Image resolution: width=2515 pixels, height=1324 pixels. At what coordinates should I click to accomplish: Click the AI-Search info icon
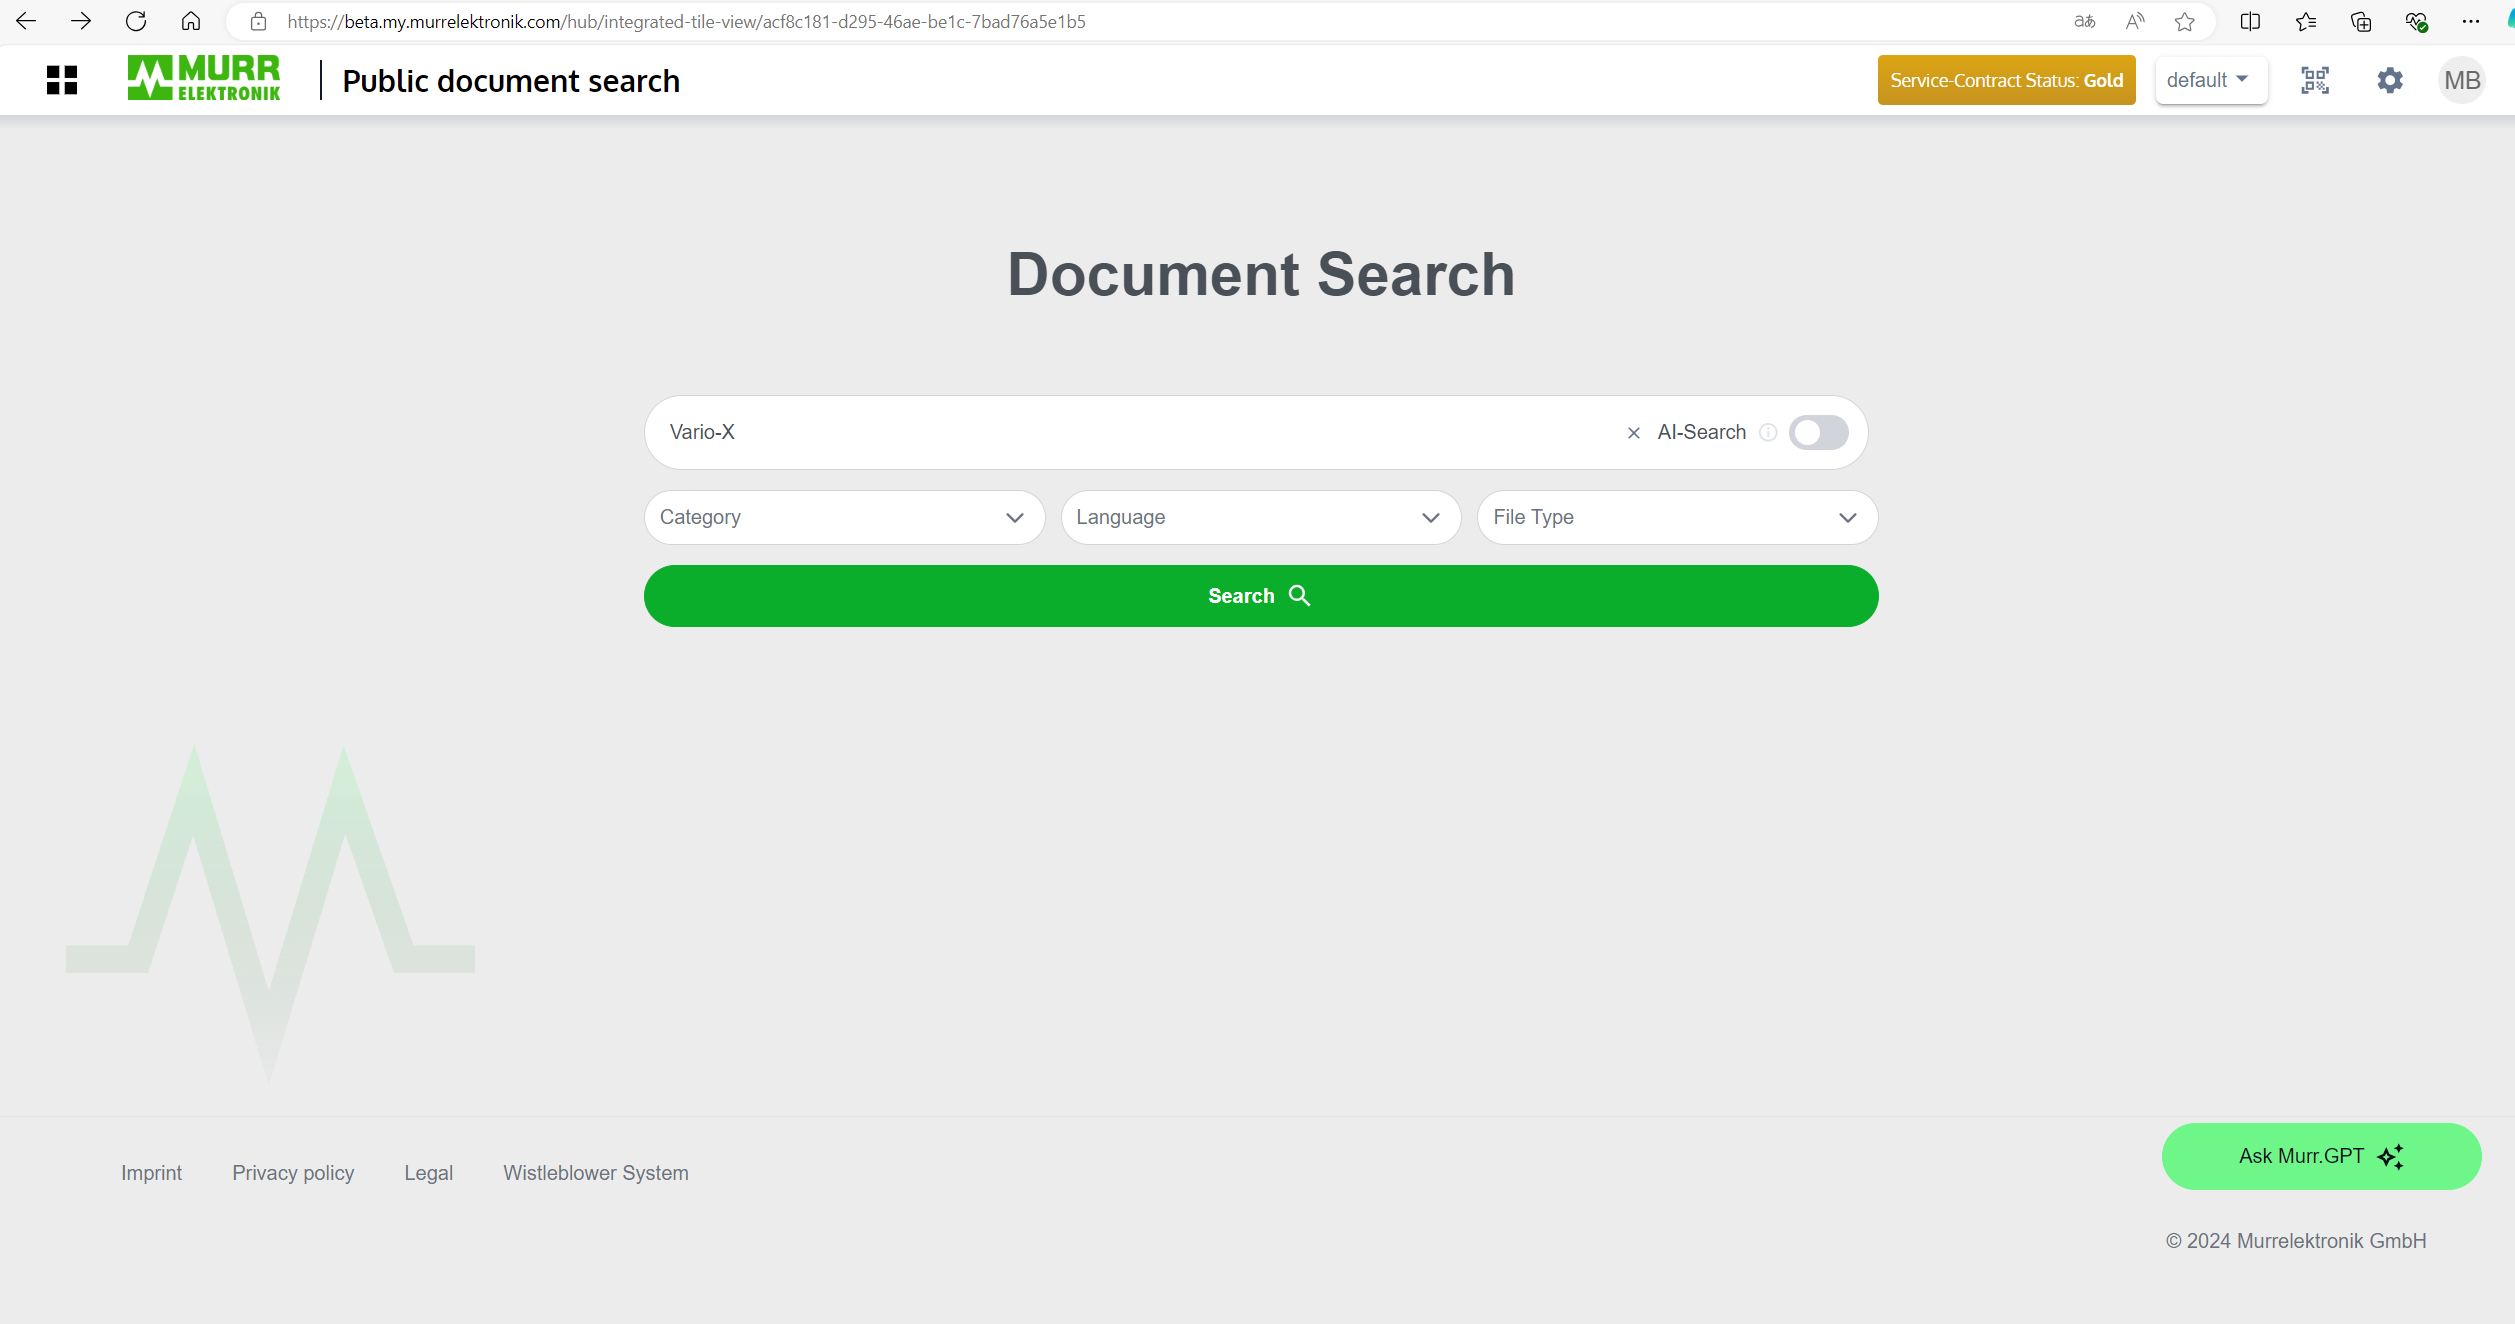pos(1768,433)
